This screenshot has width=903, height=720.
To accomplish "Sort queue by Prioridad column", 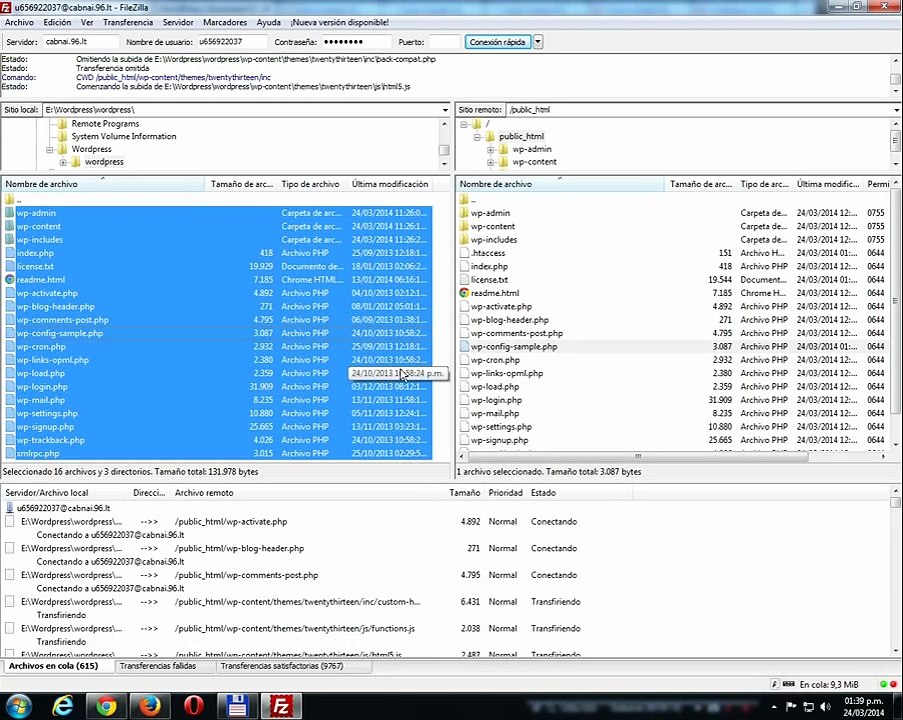I will [505, 492].
